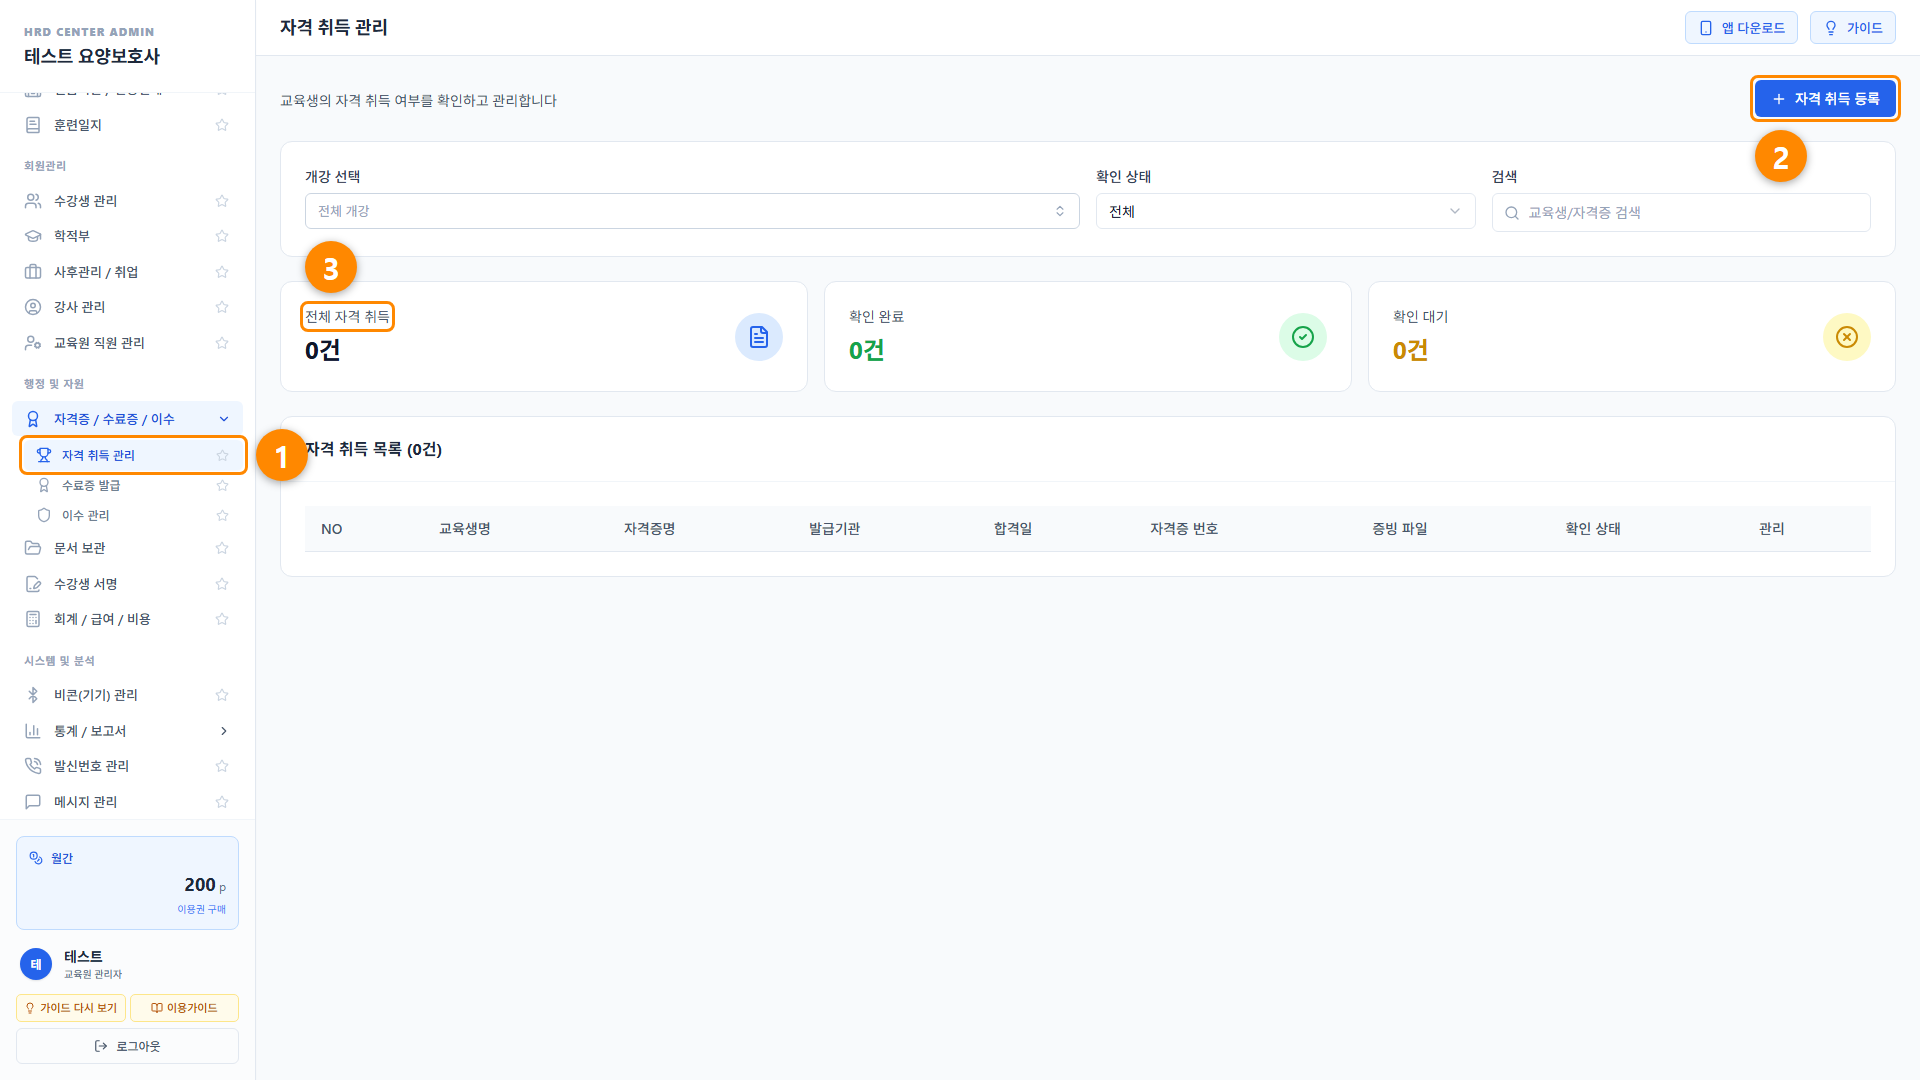Open 이수 관리 in the sidebar
This screenshot has height=1080, width=1920.
click(86, 515)
